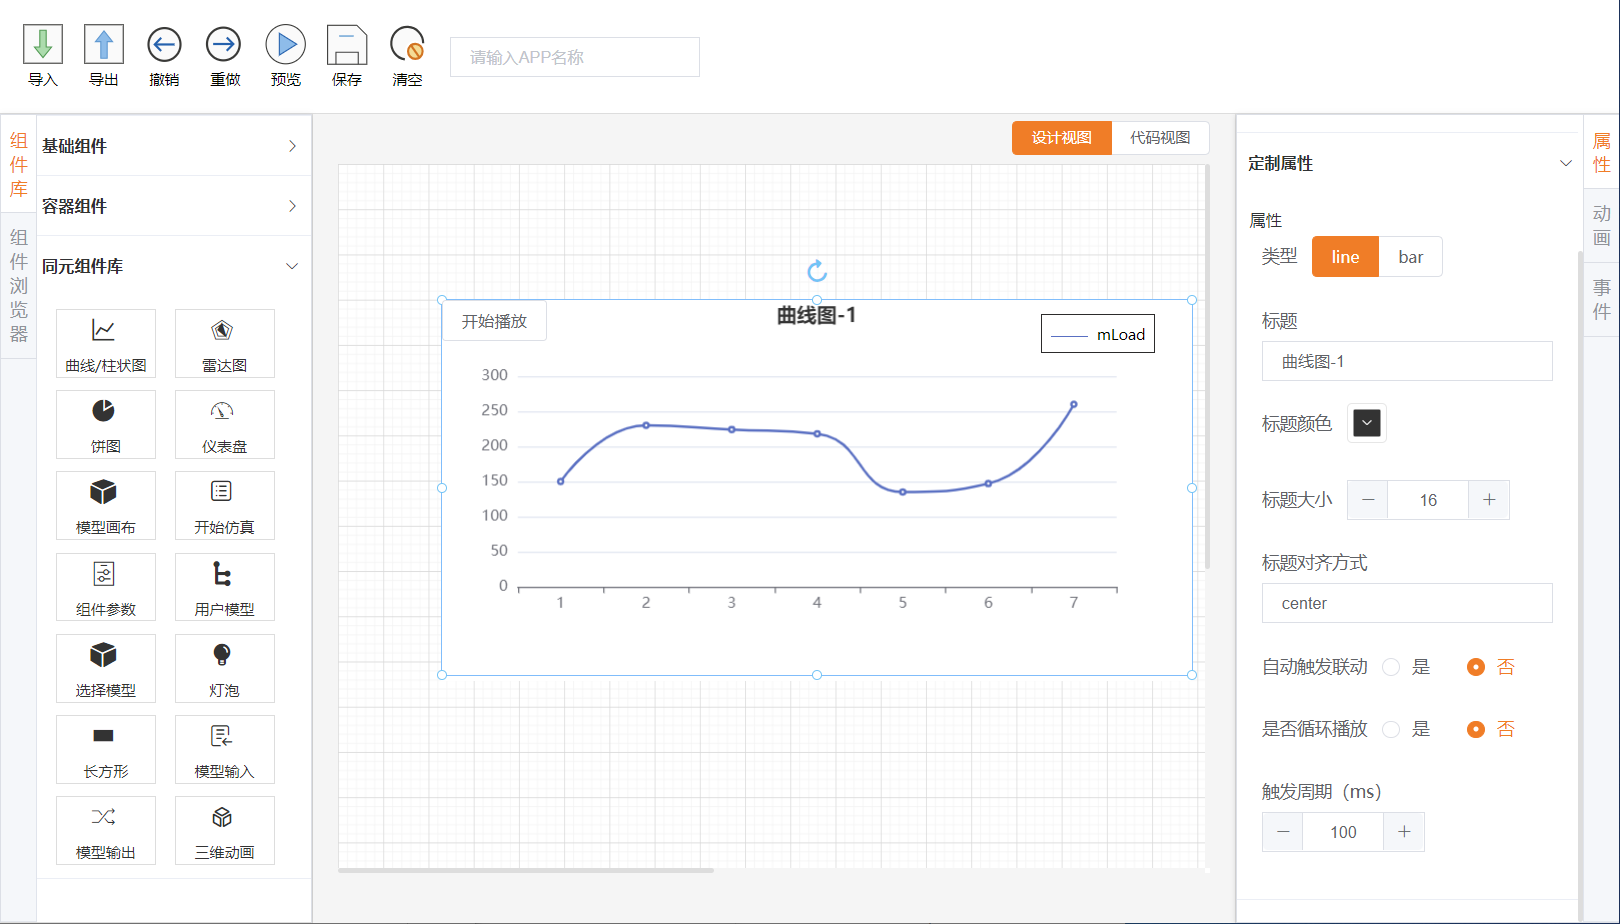Set 是否循环播放 to 是
This screenshot has width=1620, height=924.
click(1391, 729)
